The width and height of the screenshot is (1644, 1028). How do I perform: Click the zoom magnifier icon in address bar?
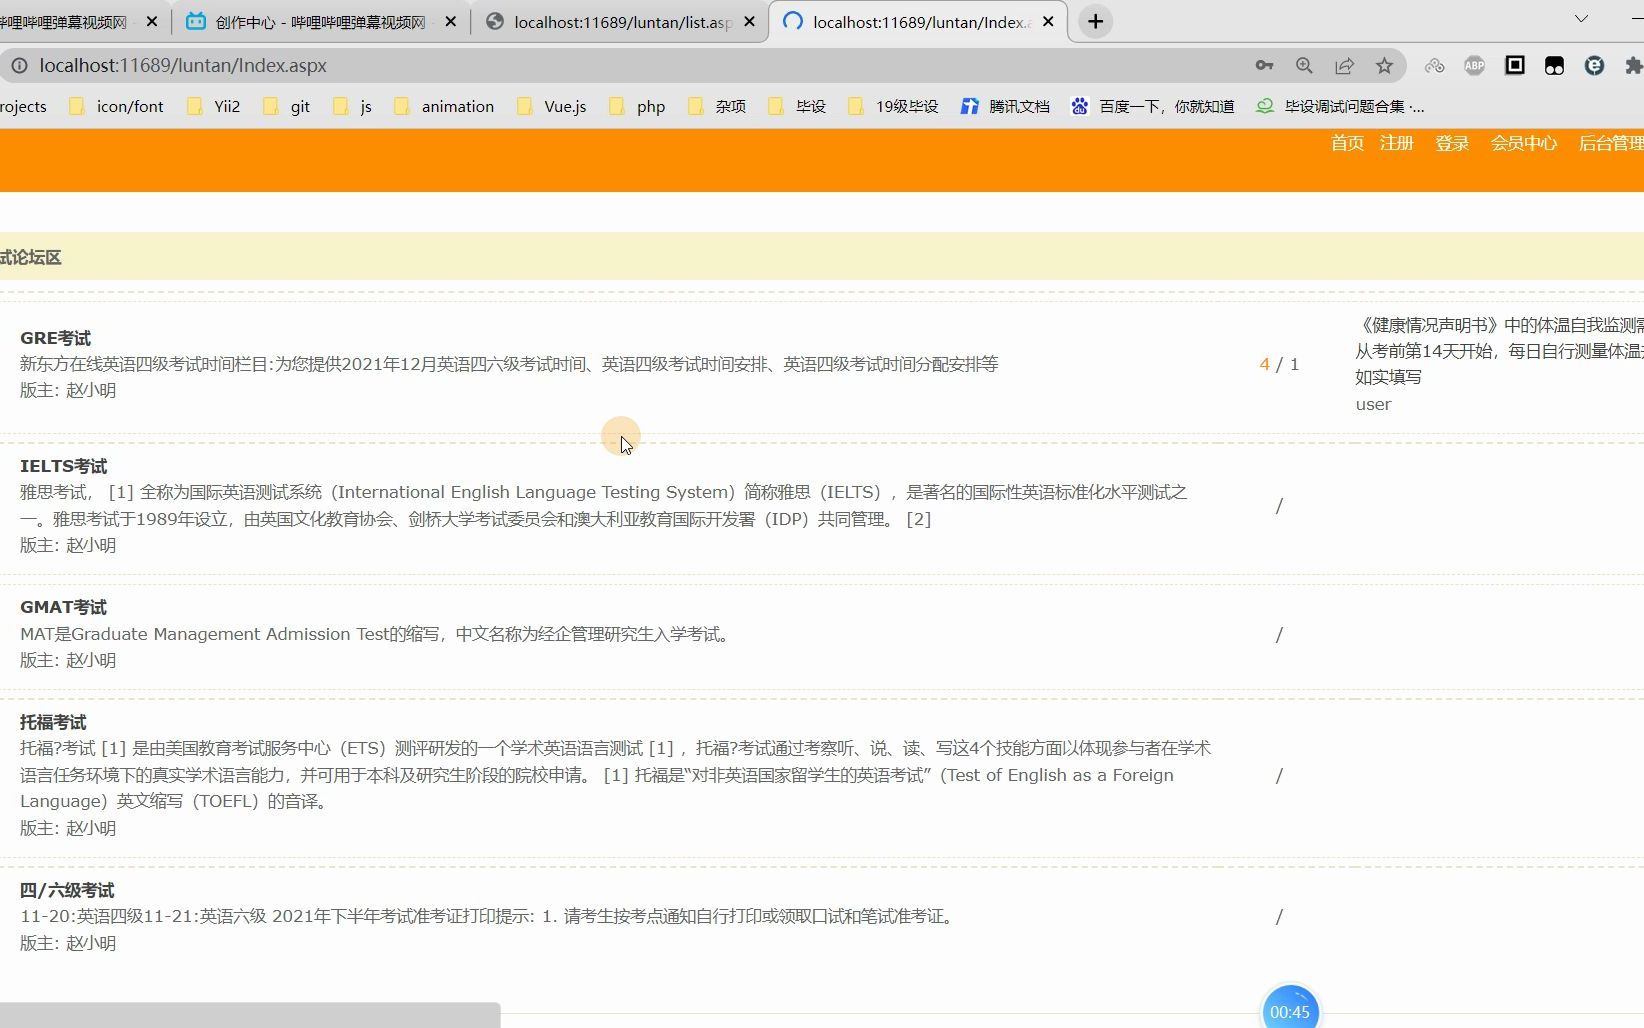click(1304, 65)
